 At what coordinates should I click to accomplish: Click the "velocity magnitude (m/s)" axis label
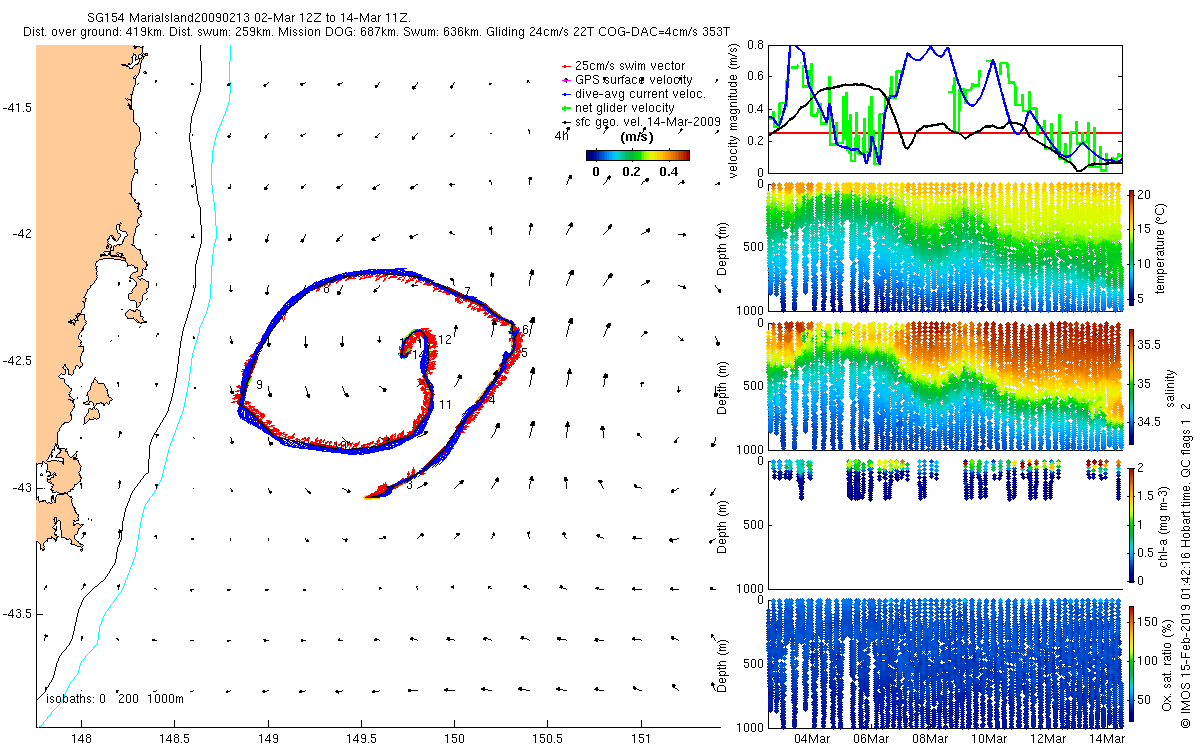point(735,110)
